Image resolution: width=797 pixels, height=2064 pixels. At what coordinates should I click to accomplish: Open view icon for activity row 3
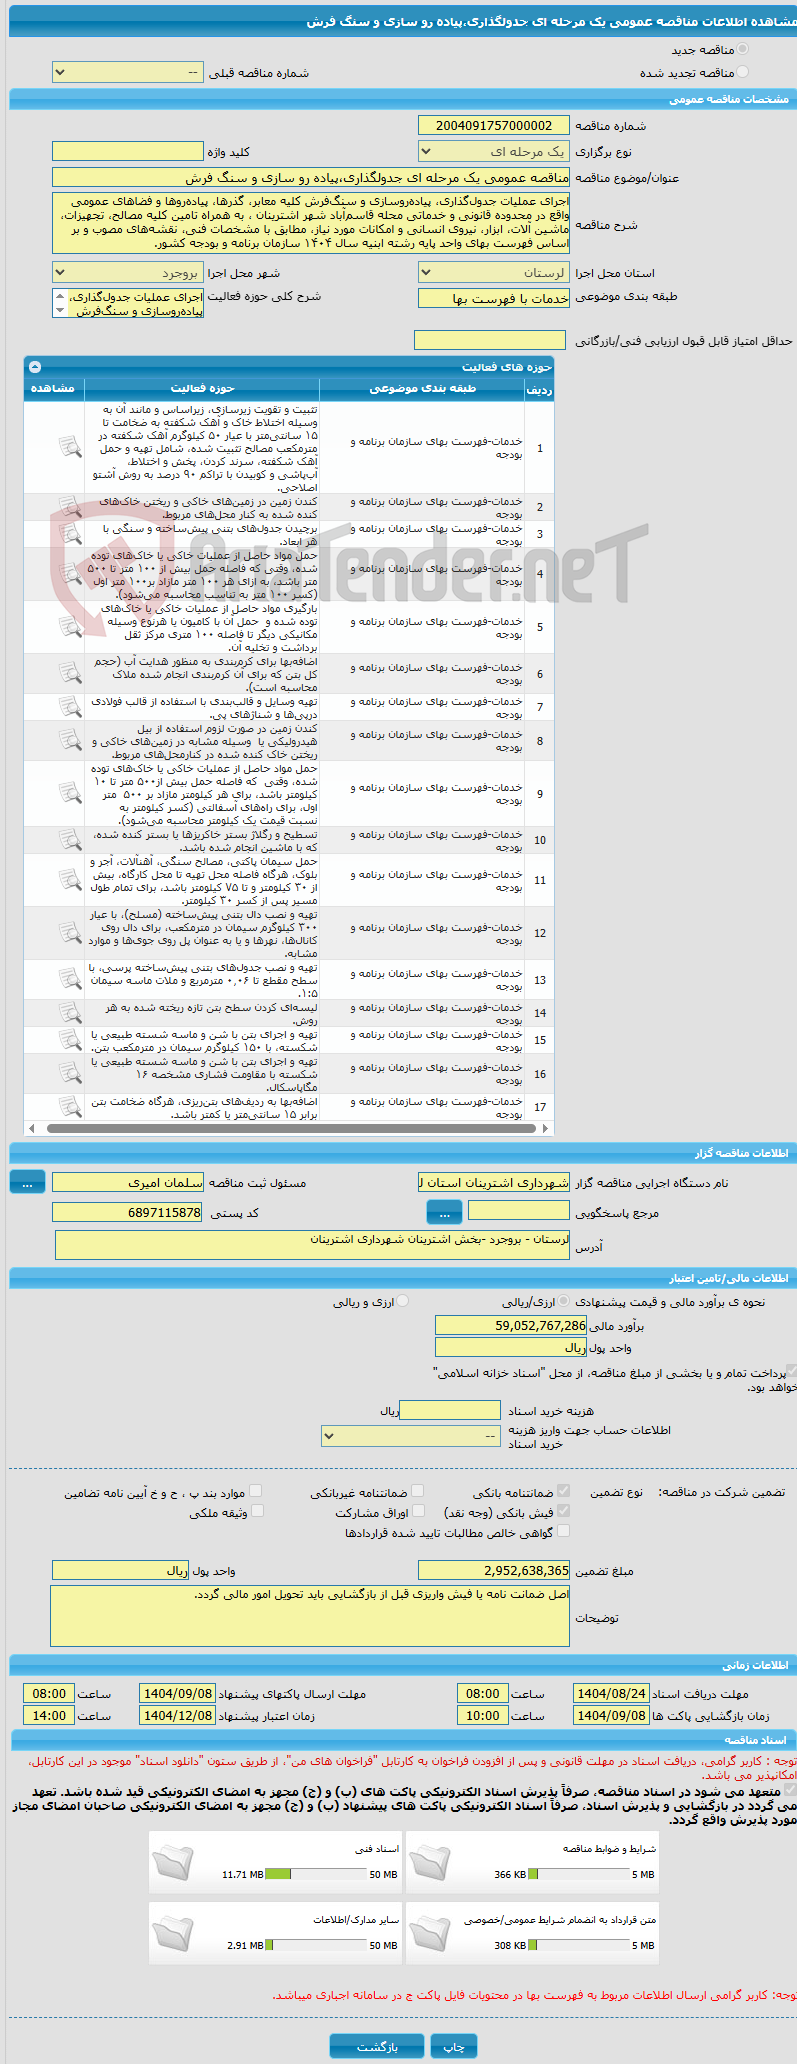point(69,534)
